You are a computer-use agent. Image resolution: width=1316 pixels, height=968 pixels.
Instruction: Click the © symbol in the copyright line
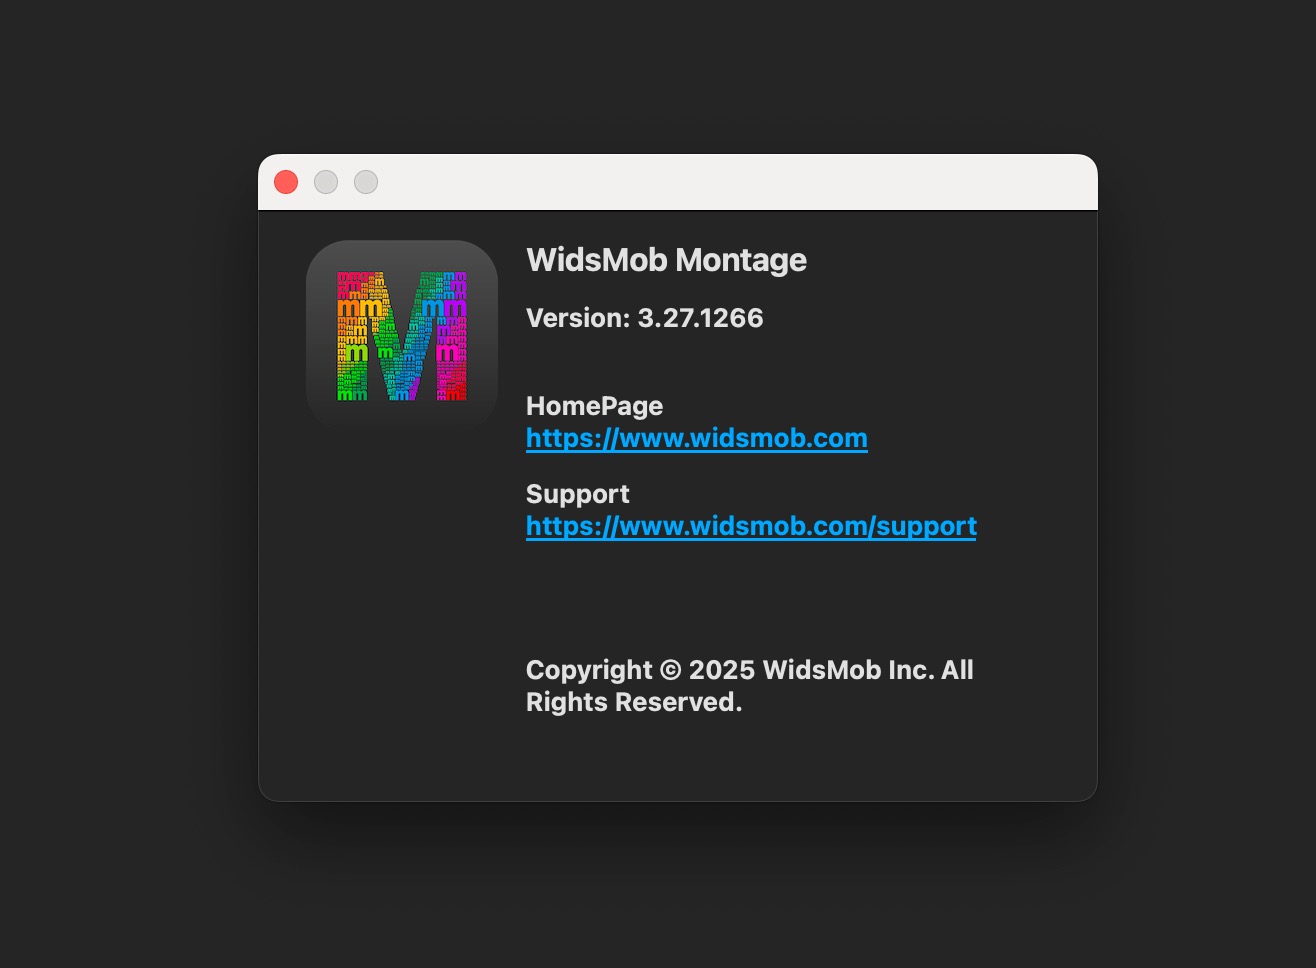[670, 670]
